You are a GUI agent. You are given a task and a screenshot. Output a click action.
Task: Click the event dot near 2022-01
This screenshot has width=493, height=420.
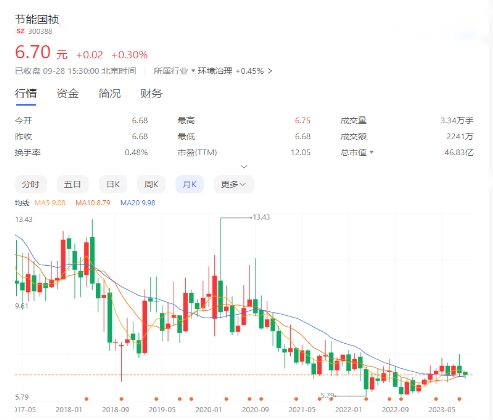coord(366,399)
